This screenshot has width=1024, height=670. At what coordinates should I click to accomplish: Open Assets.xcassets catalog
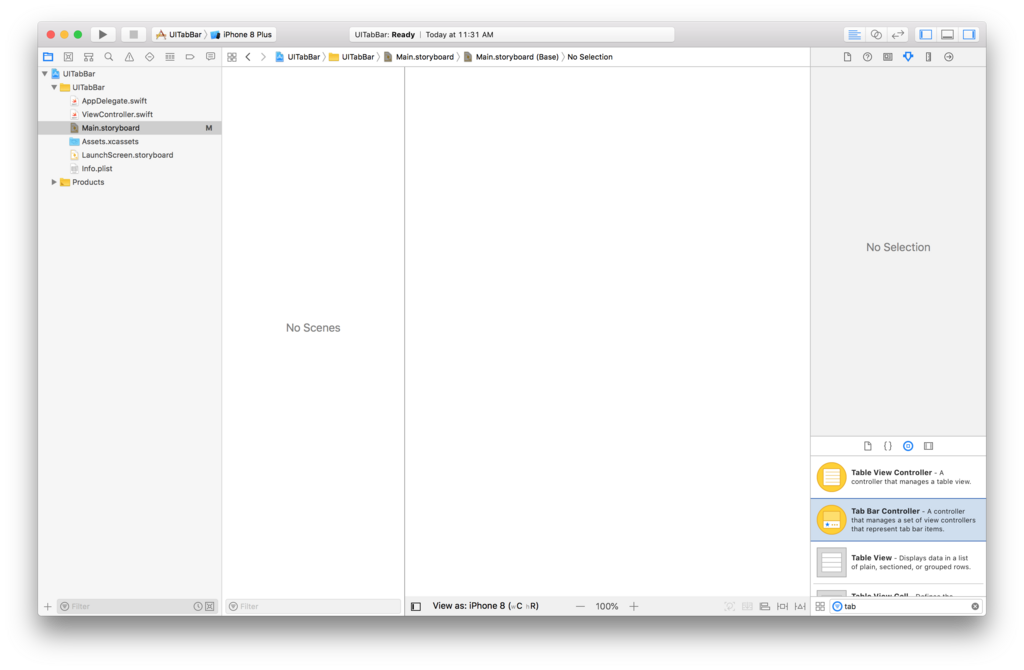tap(110, 141)
